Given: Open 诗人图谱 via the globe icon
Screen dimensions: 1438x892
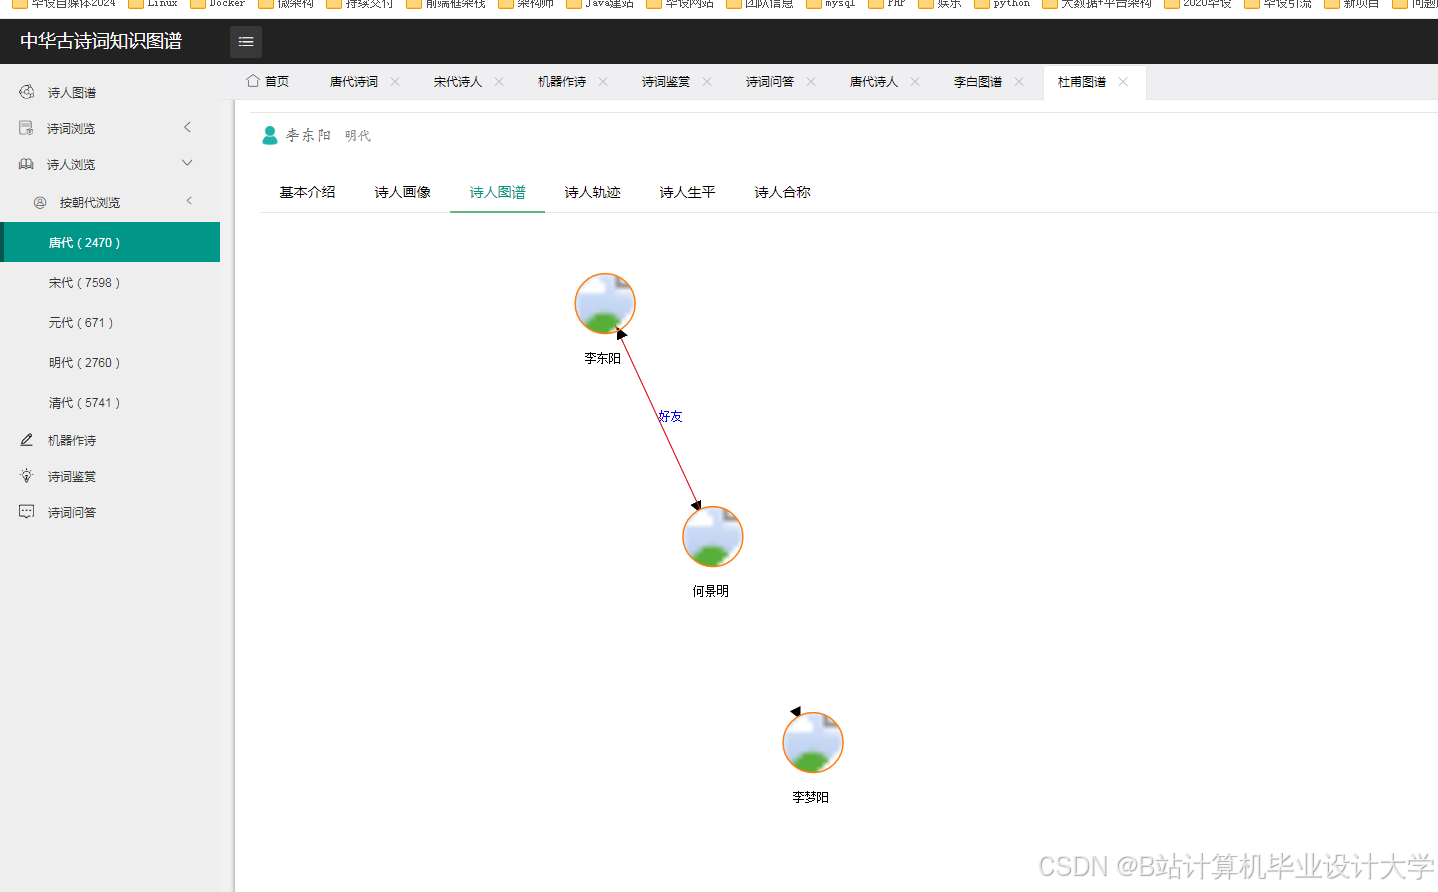Looking at the screenshot, I should point(26,91).
